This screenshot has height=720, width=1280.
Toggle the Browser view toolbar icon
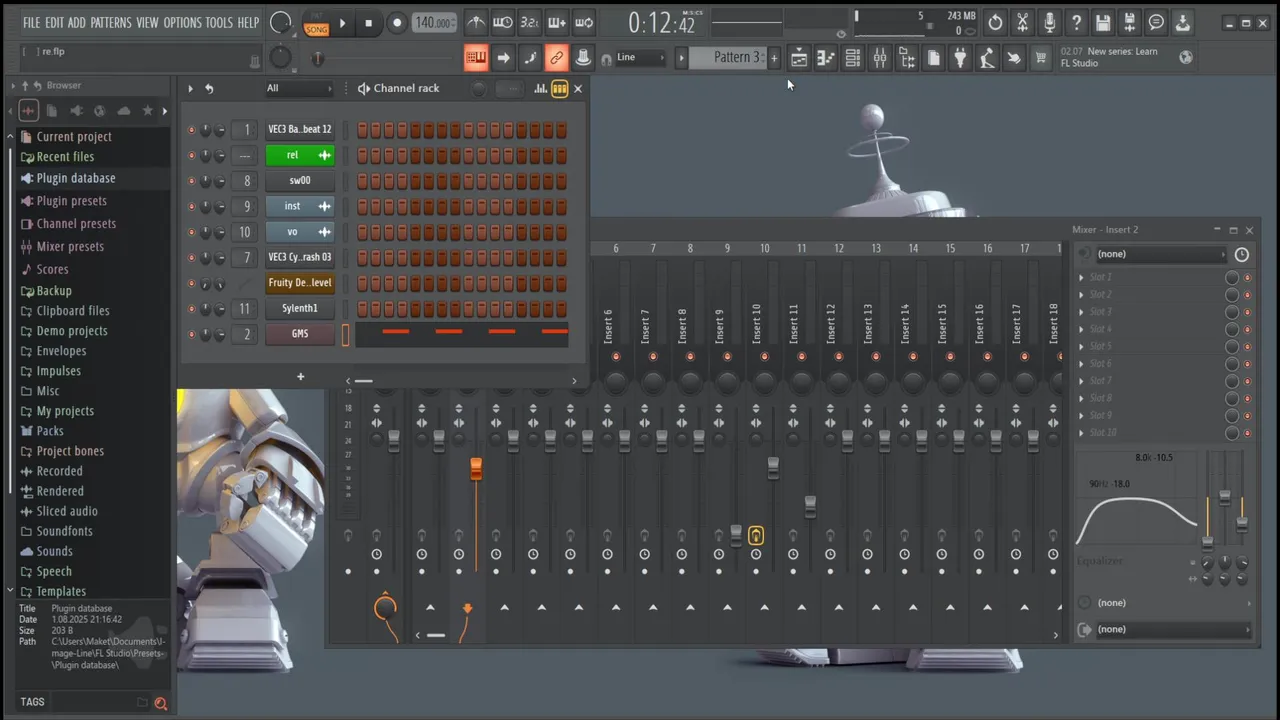coord(907,58)
